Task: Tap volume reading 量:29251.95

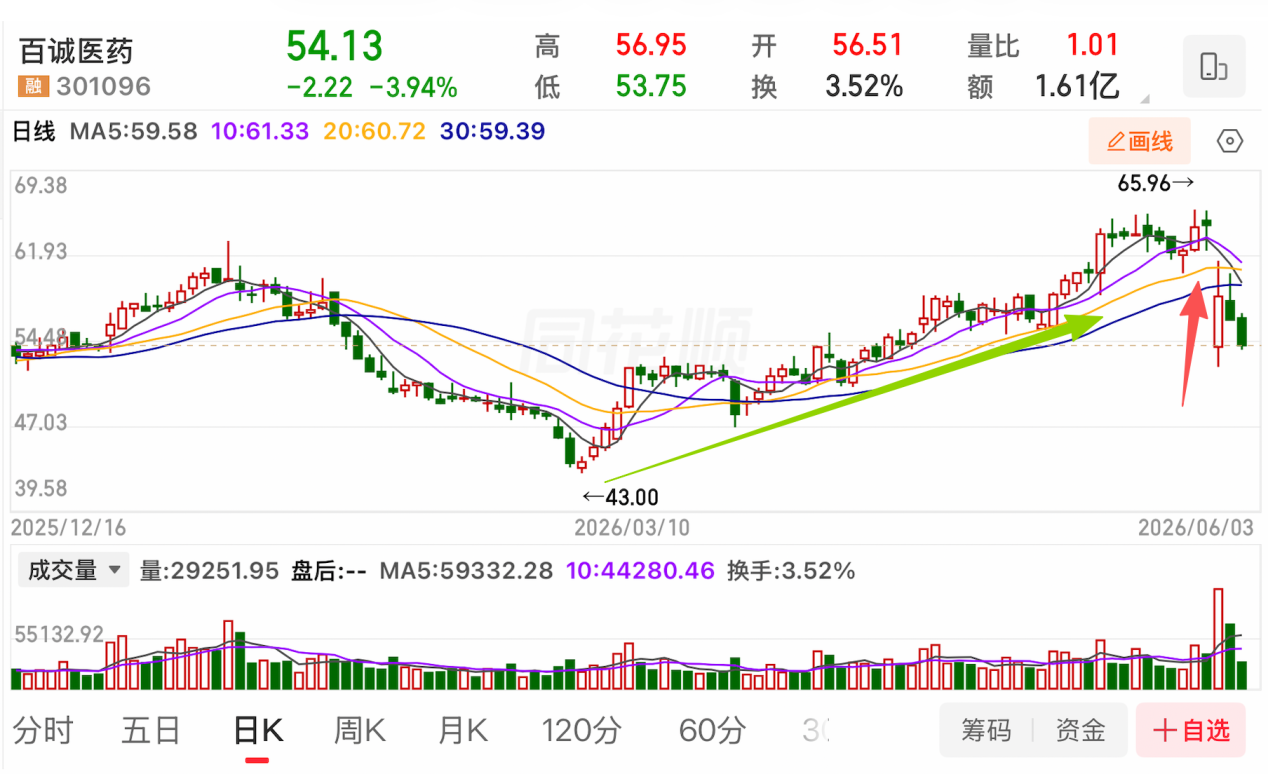Action: point(209,571)
